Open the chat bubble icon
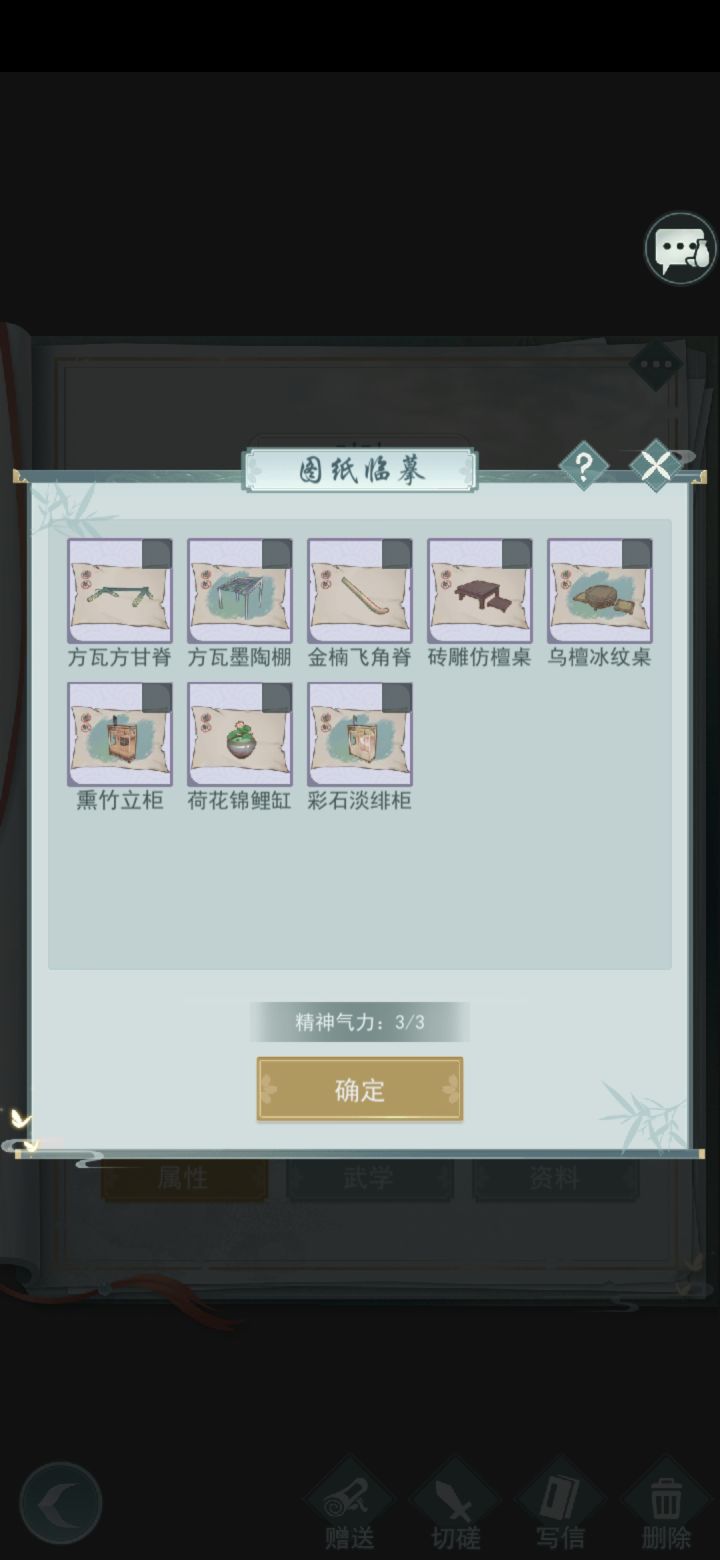This screenshot has height=1560, width=720. [681, 248]
